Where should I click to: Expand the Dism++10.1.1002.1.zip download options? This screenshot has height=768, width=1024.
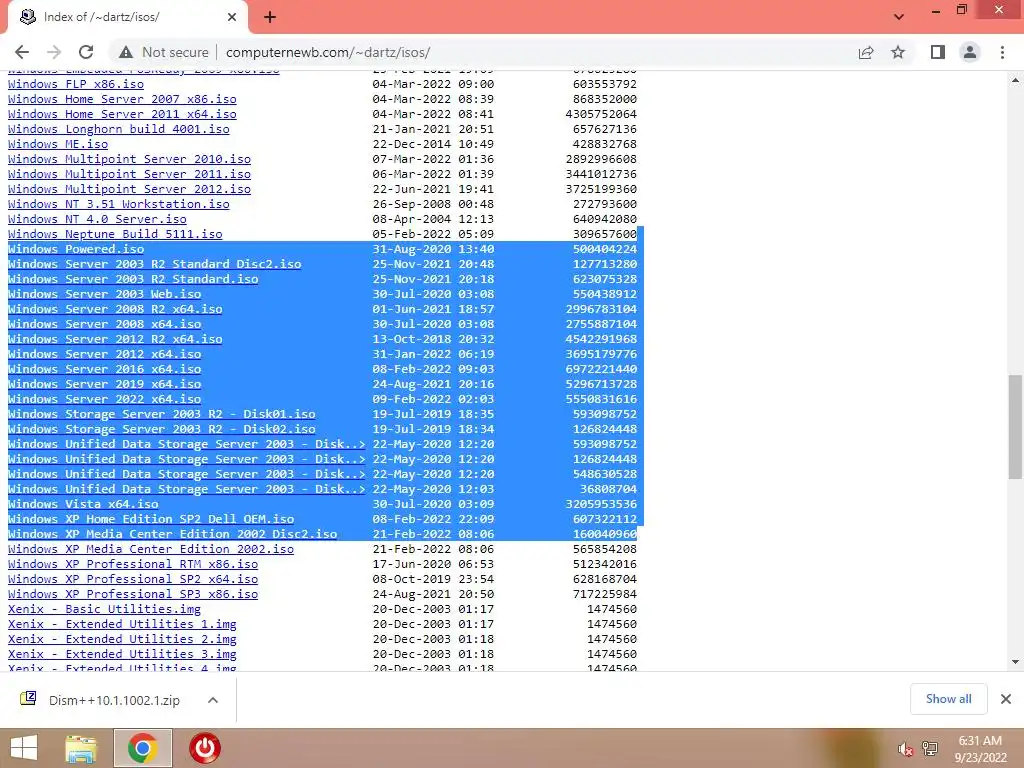tap(213, 700)
